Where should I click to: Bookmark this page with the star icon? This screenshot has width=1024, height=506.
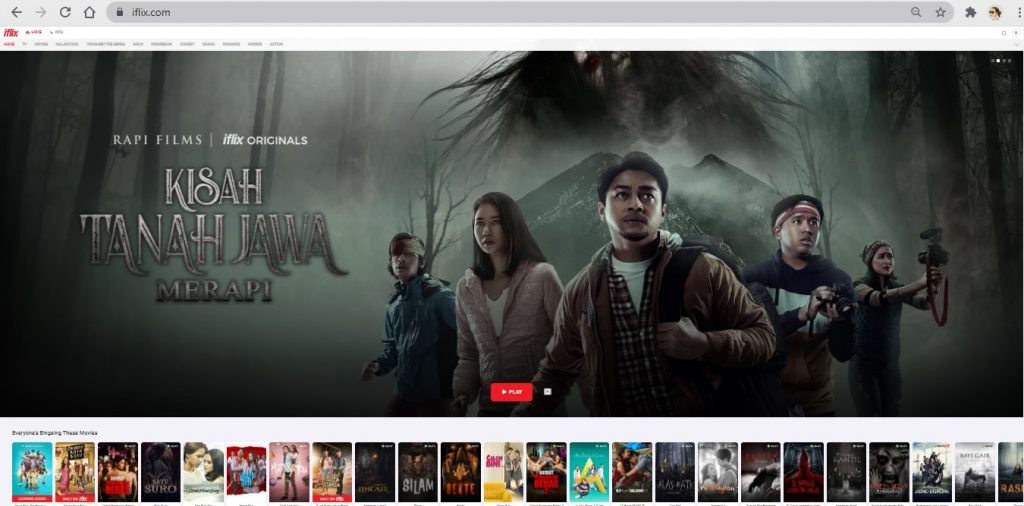tap(941, 12)
